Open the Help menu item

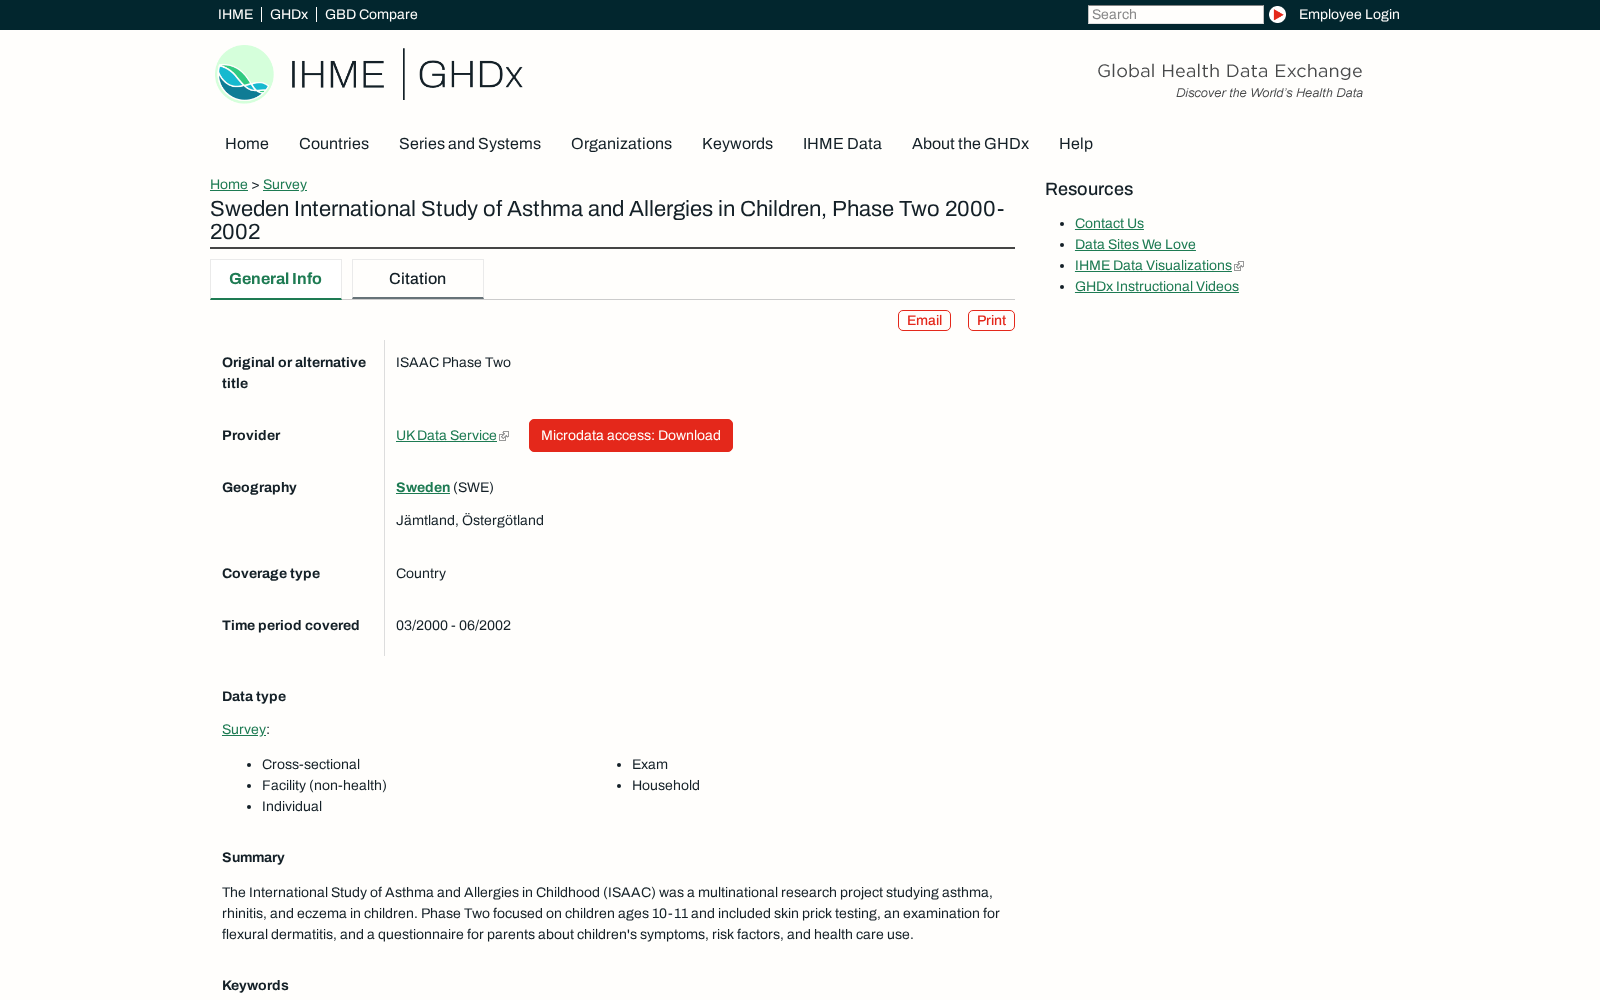point(1076,144)
